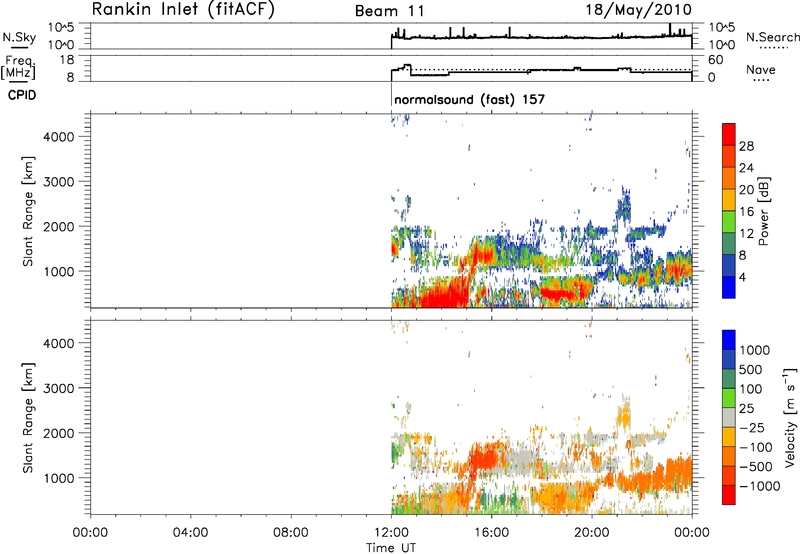Select the "24" label on Power colorbar

[x=746, y=168]
